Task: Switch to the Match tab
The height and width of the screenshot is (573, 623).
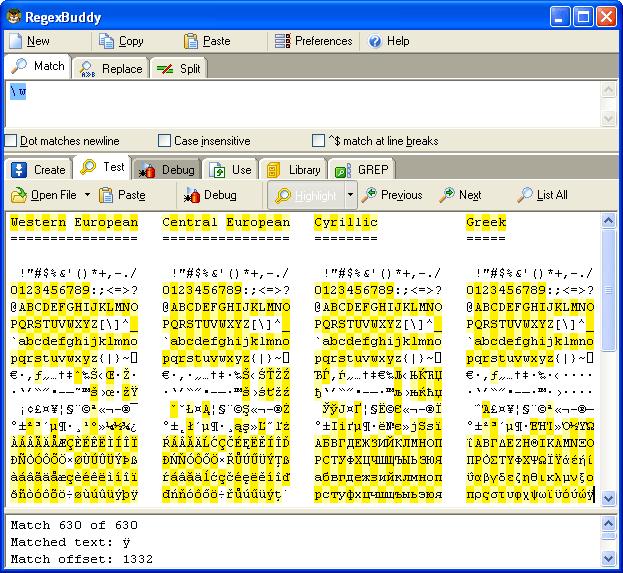Action: pyautogui.click(x=38, y=66)
